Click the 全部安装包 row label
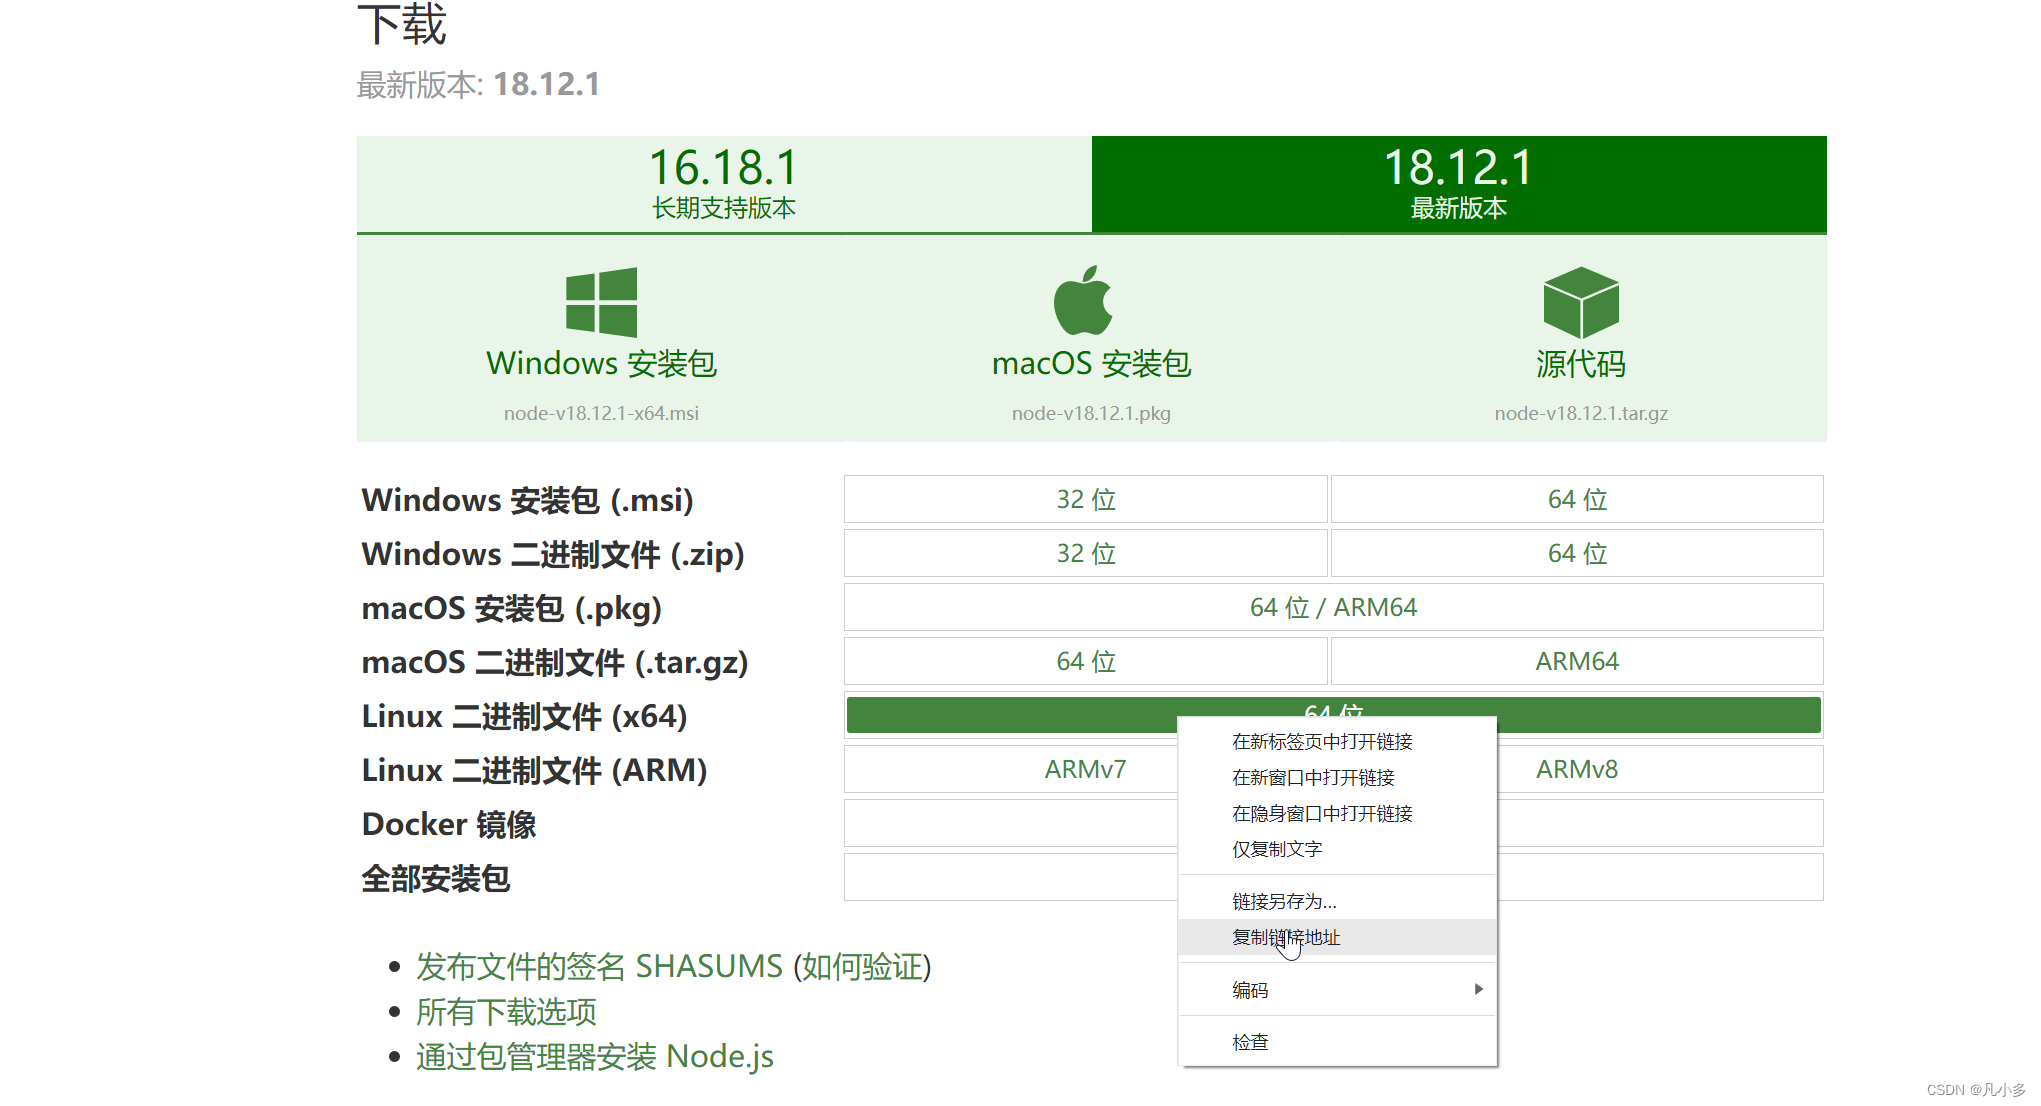Screen dimensions: 2041x1106 tap(436, 878)
